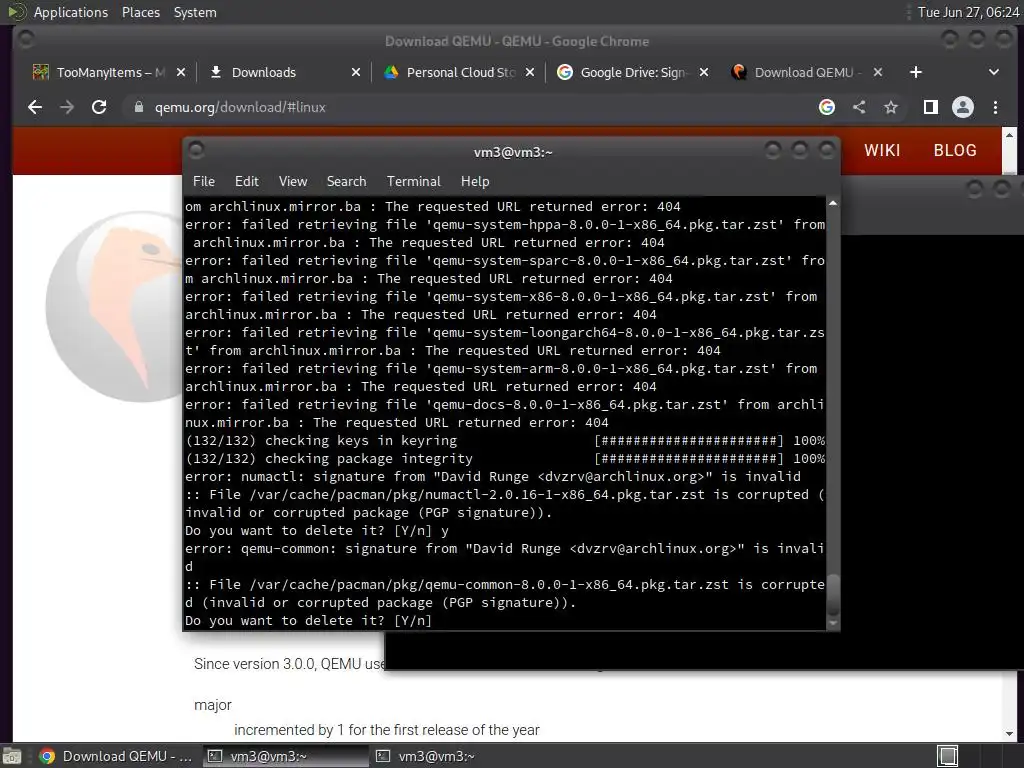The width and height of the screenshot is (1024, 768).
Task: Click terminal window menu button in title bar
Action: [x=196, y=150]
